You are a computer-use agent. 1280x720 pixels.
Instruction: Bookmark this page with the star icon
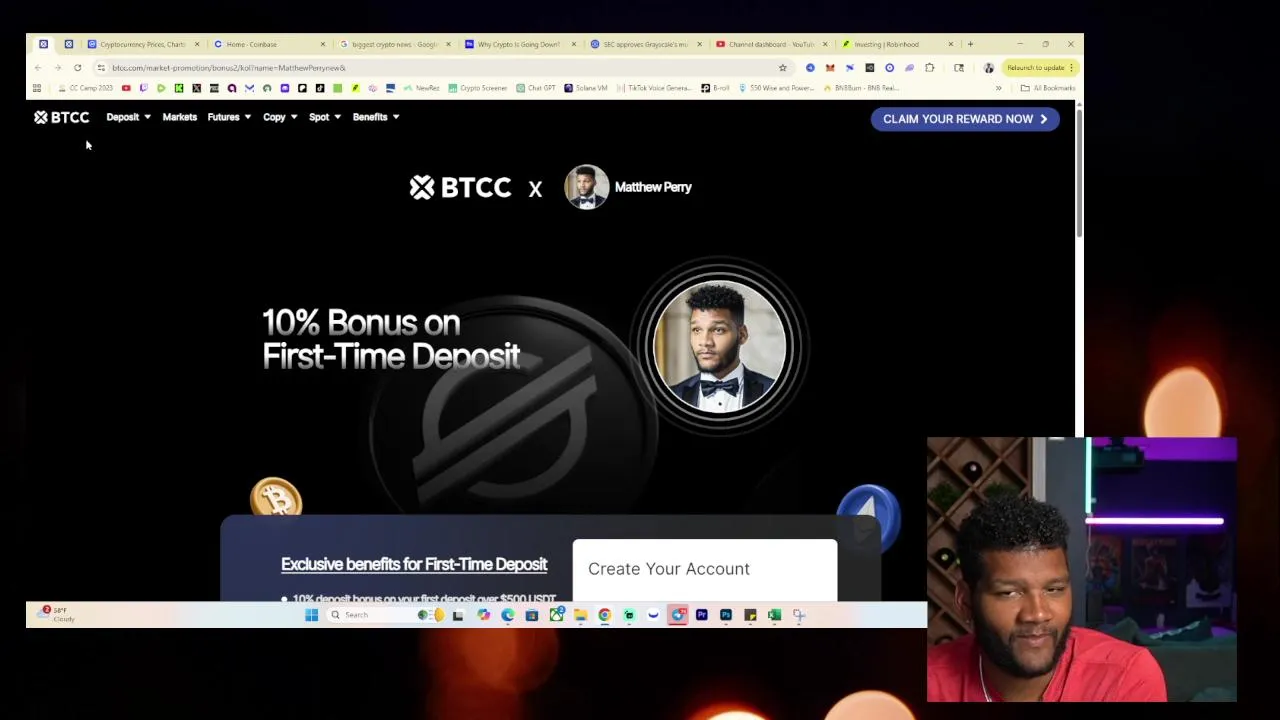coord(782,68)
